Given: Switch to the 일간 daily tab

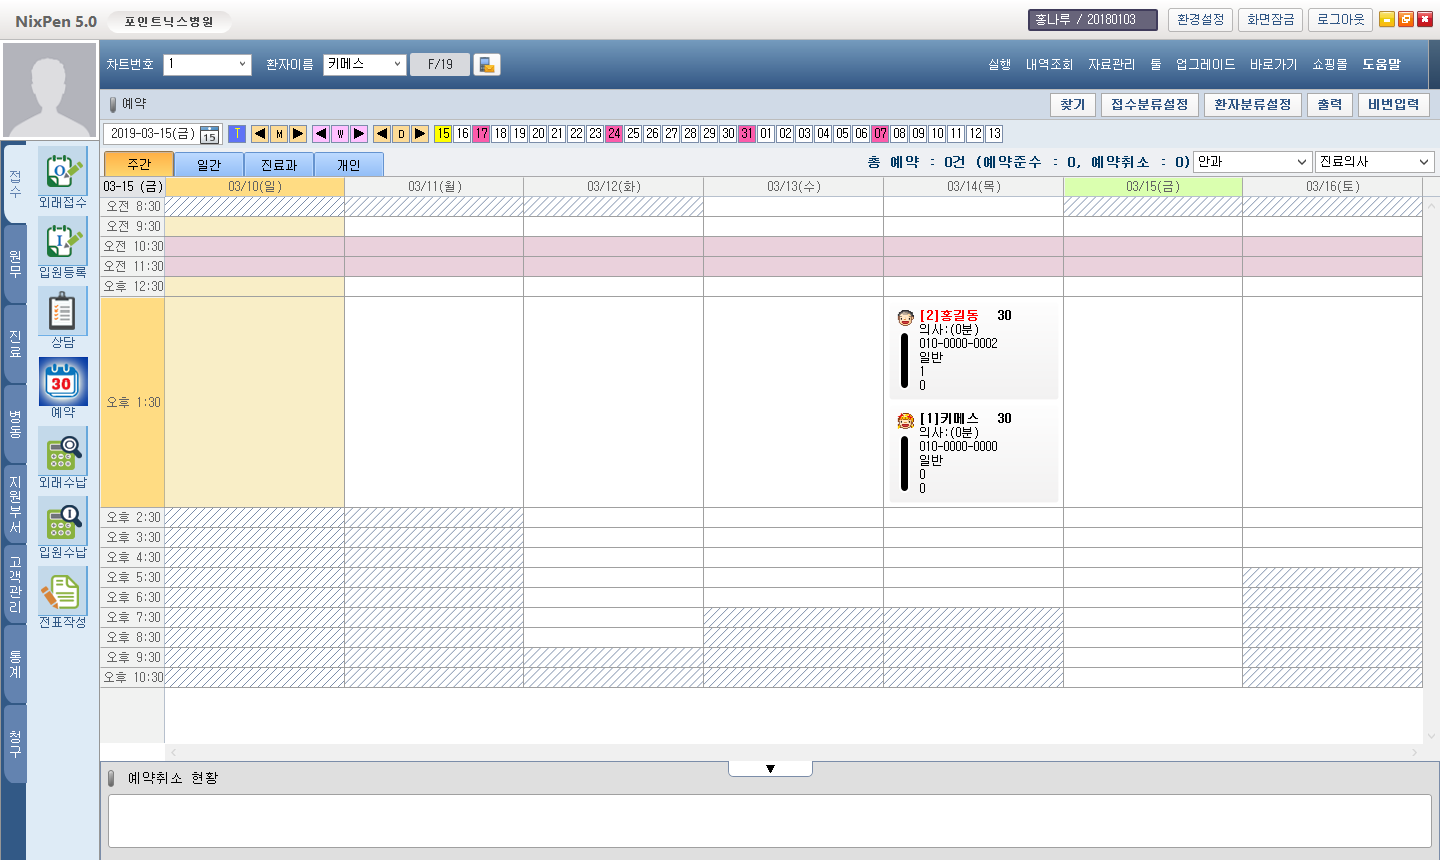Looking at the screenshot, I should point(209,165).
